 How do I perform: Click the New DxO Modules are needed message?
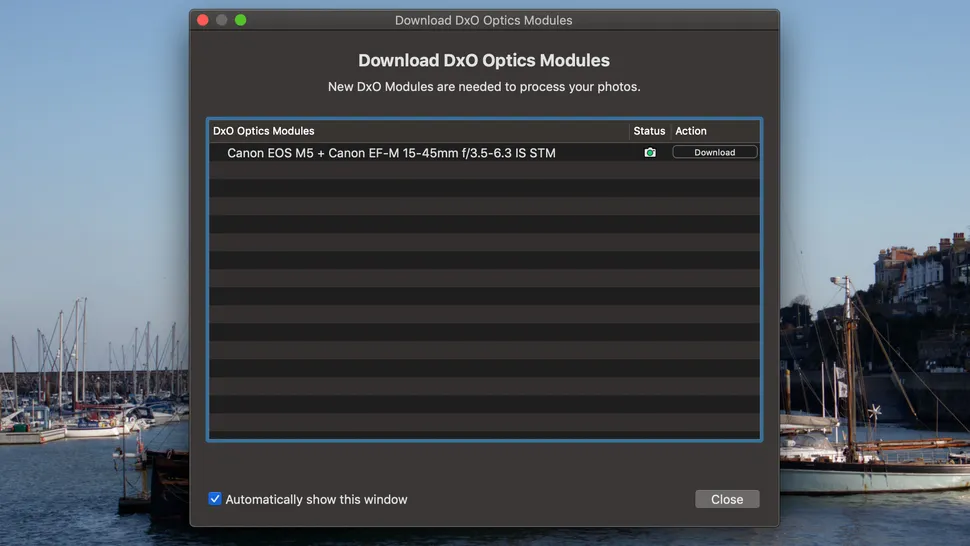point(484,87)
